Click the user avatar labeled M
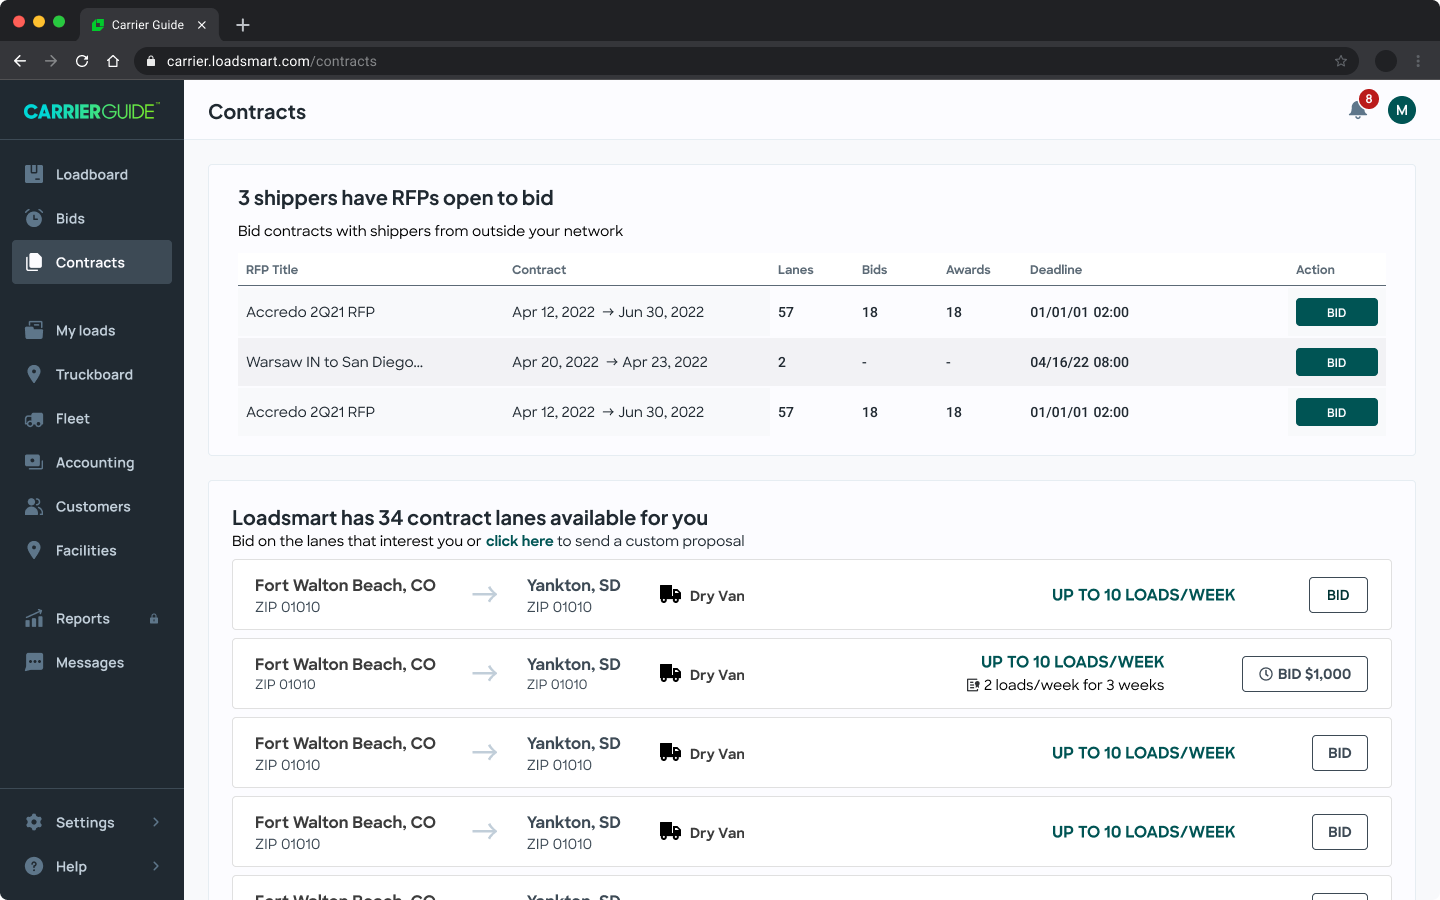Screen dimensions: 1440x900 click(x=1402, y=111)
